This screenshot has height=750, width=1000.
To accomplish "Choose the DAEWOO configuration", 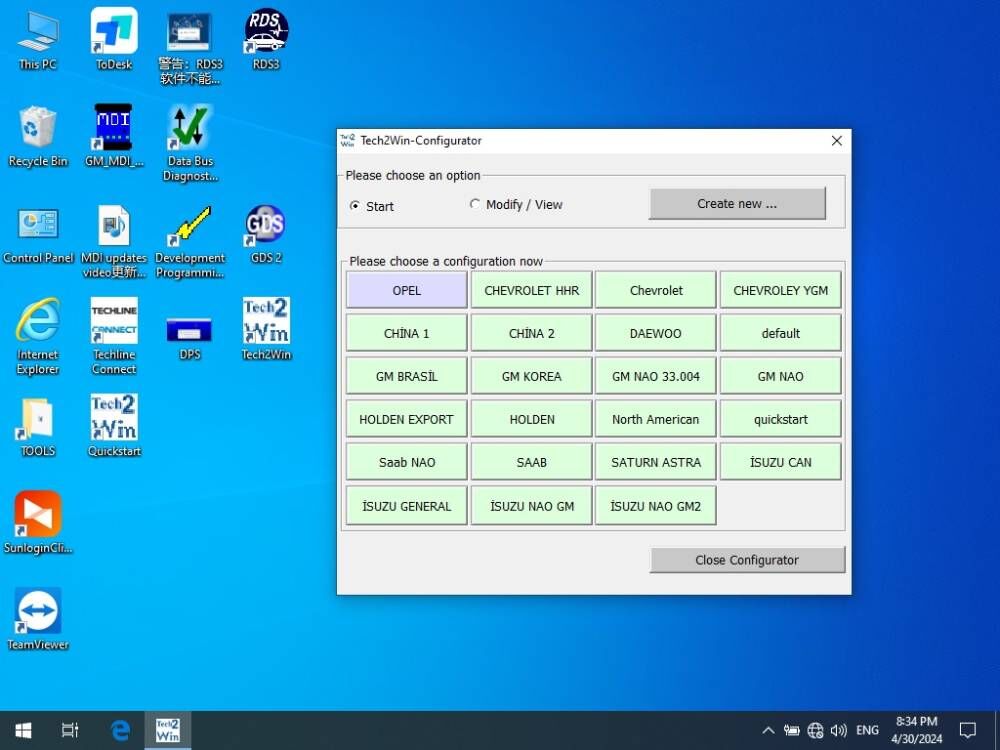I will pyautogui.click(x=656, y=333).
